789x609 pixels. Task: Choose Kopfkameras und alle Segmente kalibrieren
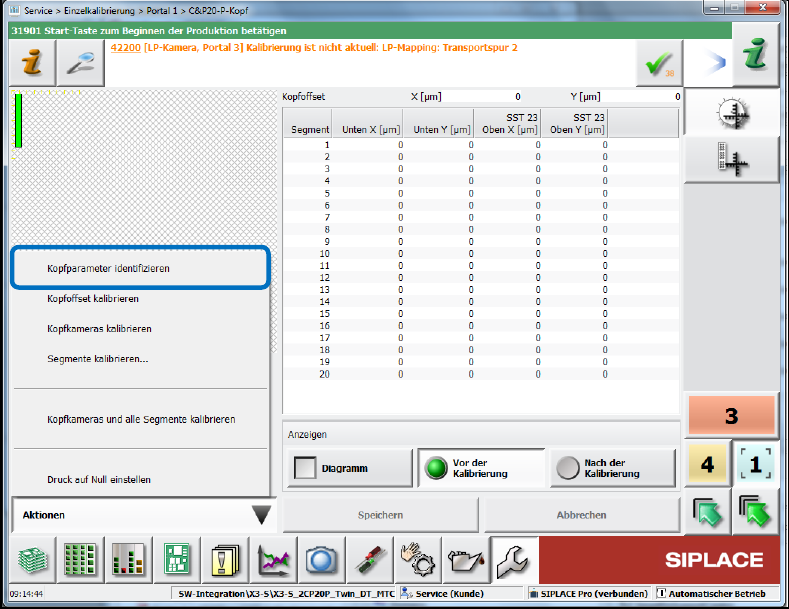141,419
